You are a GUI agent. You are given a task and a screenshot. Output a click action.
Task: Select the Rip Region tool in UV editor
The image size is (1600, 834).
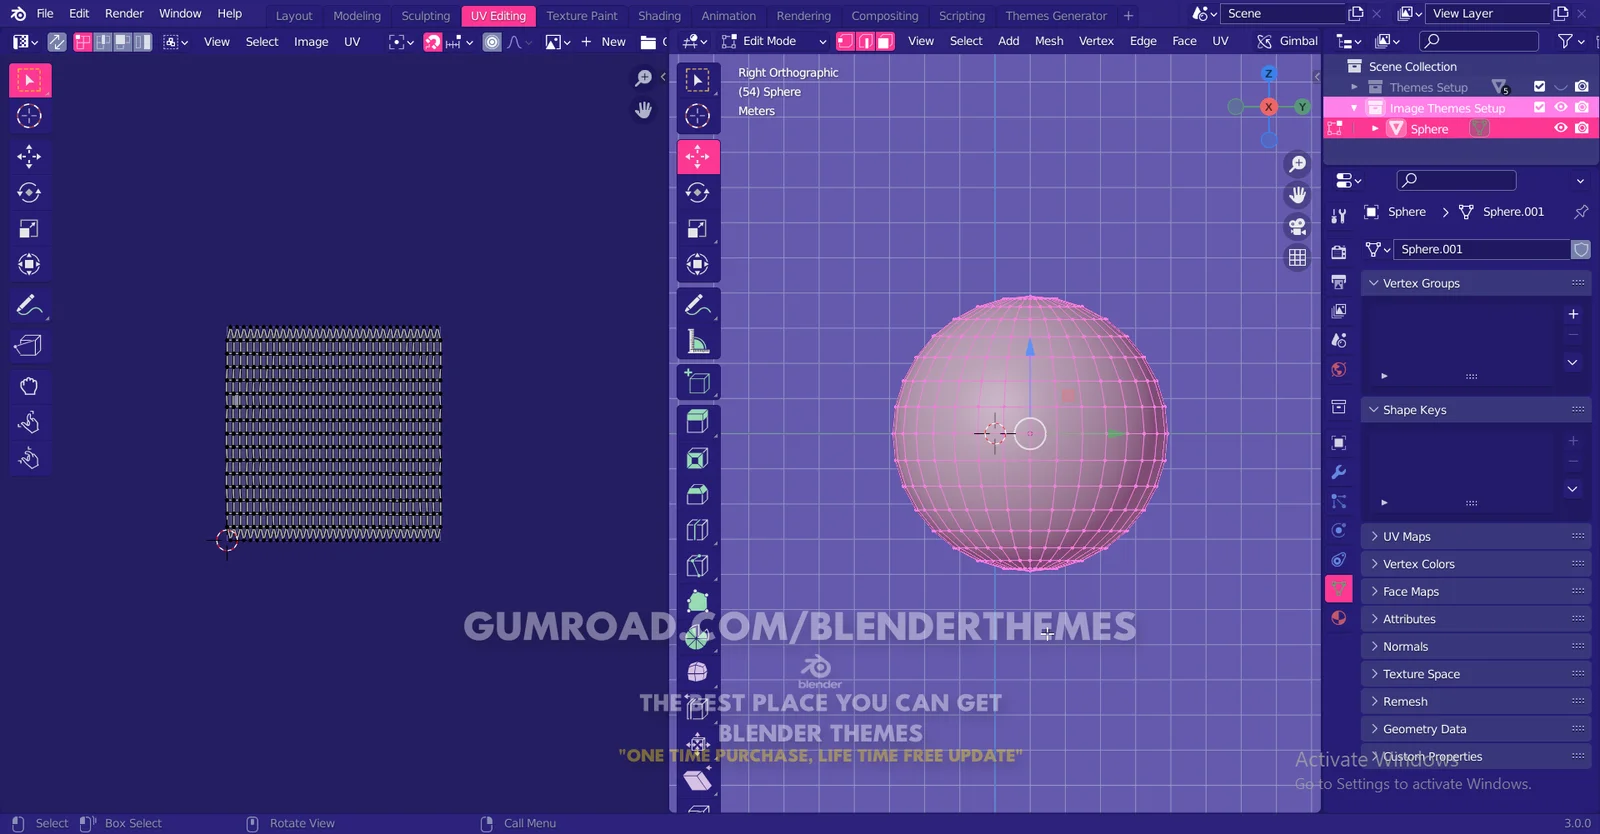30,346
